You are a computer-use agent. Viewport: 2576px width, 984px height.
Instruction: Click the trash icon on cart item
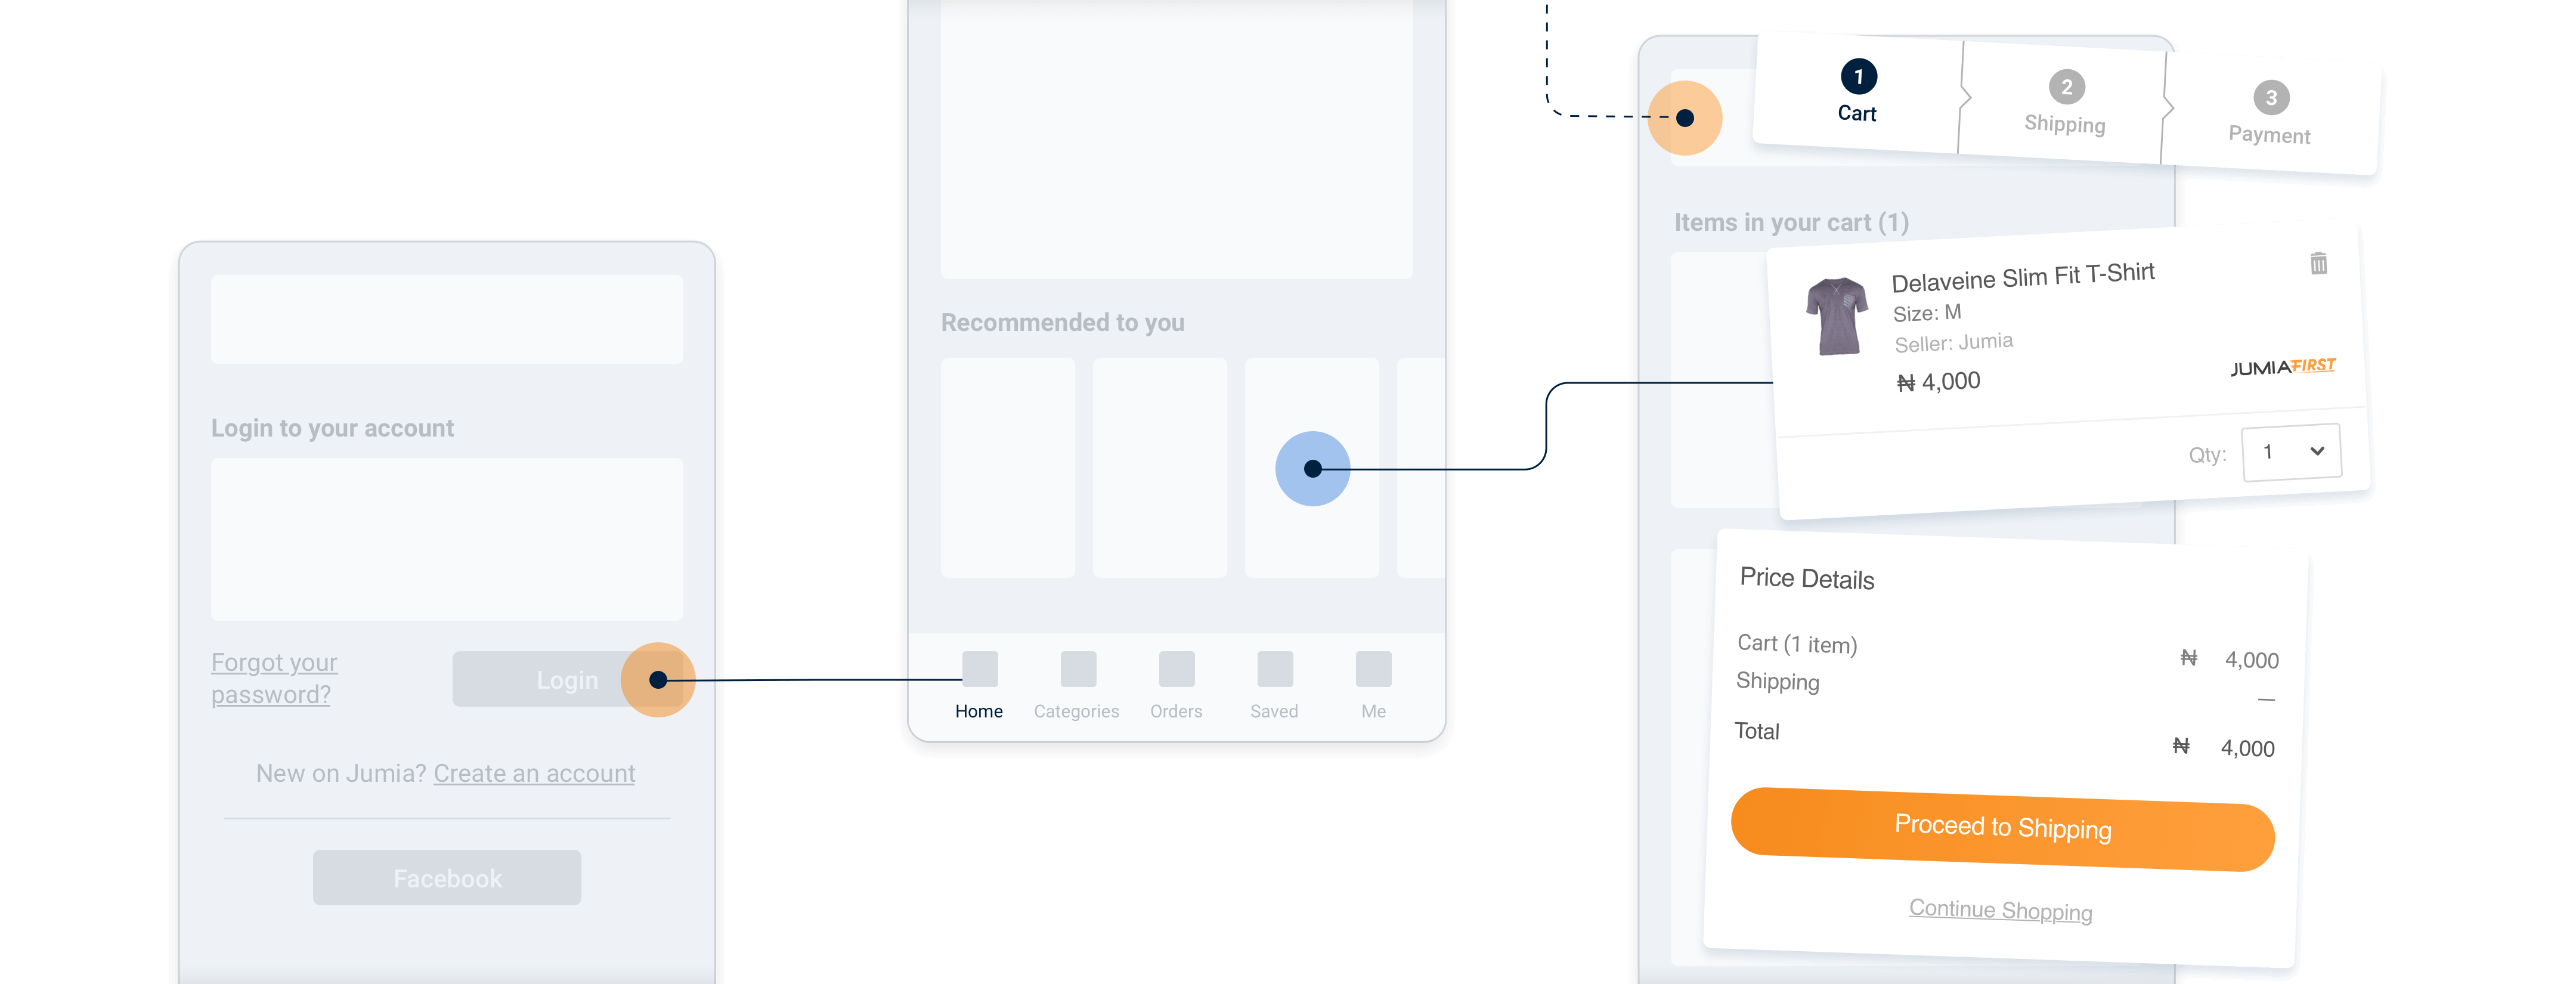[x=2318, y=263]
